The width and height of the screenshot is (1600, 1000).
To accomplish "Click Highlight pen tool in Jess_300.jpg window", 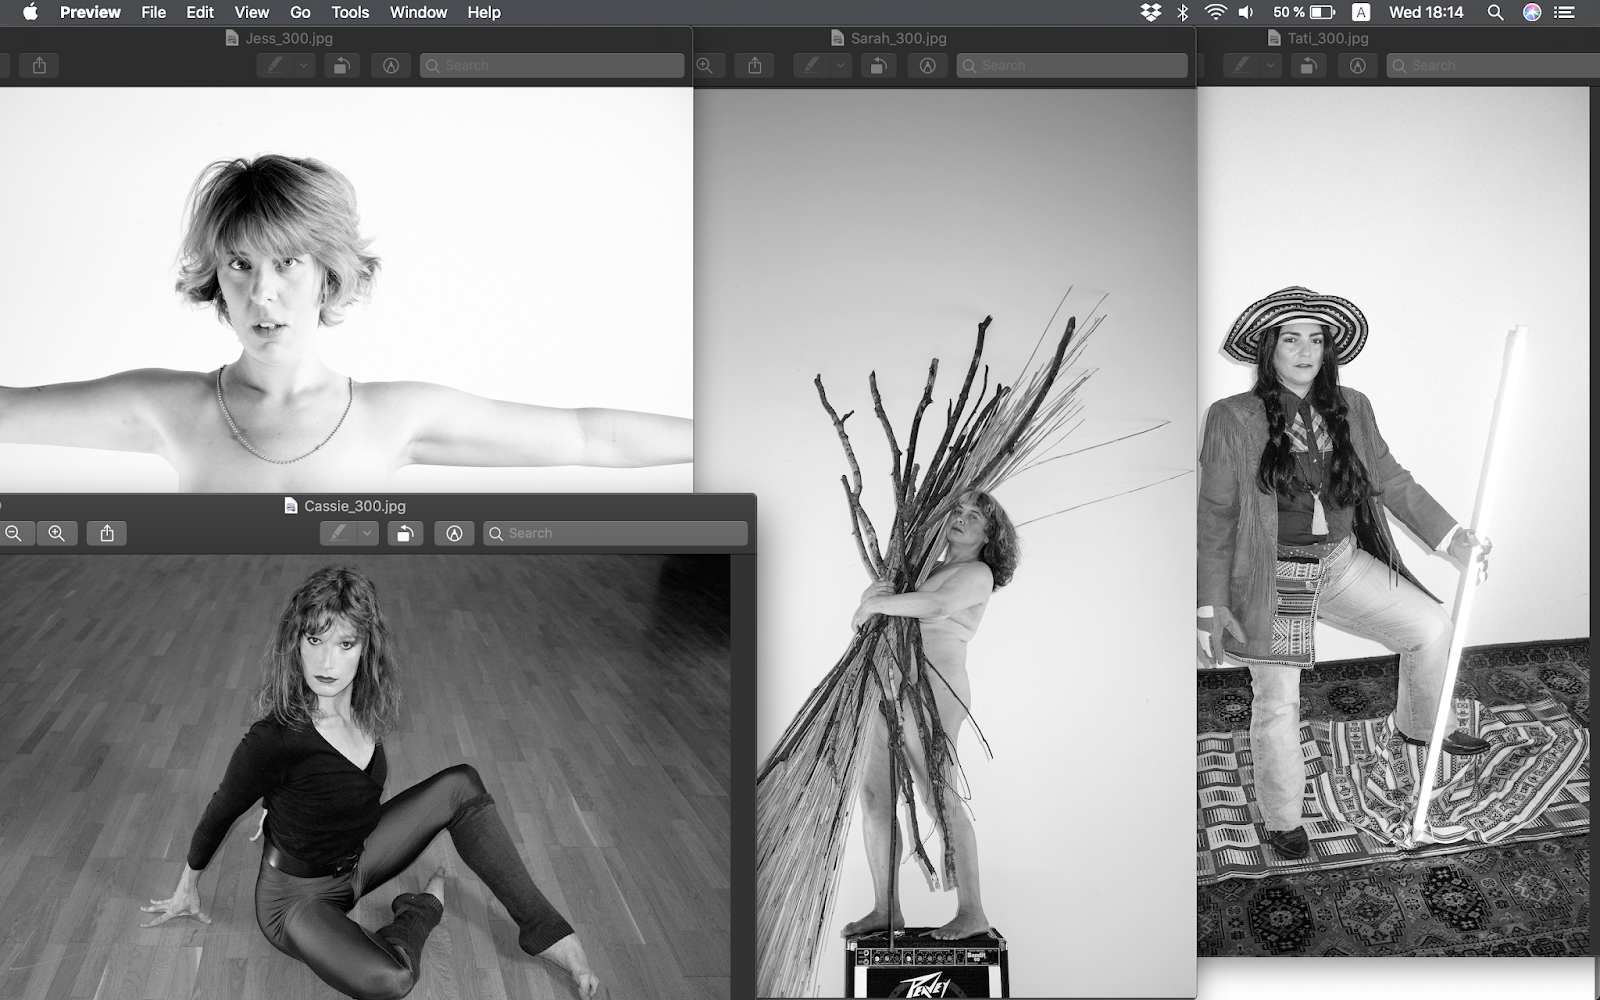I will click(x=275, y=65).
